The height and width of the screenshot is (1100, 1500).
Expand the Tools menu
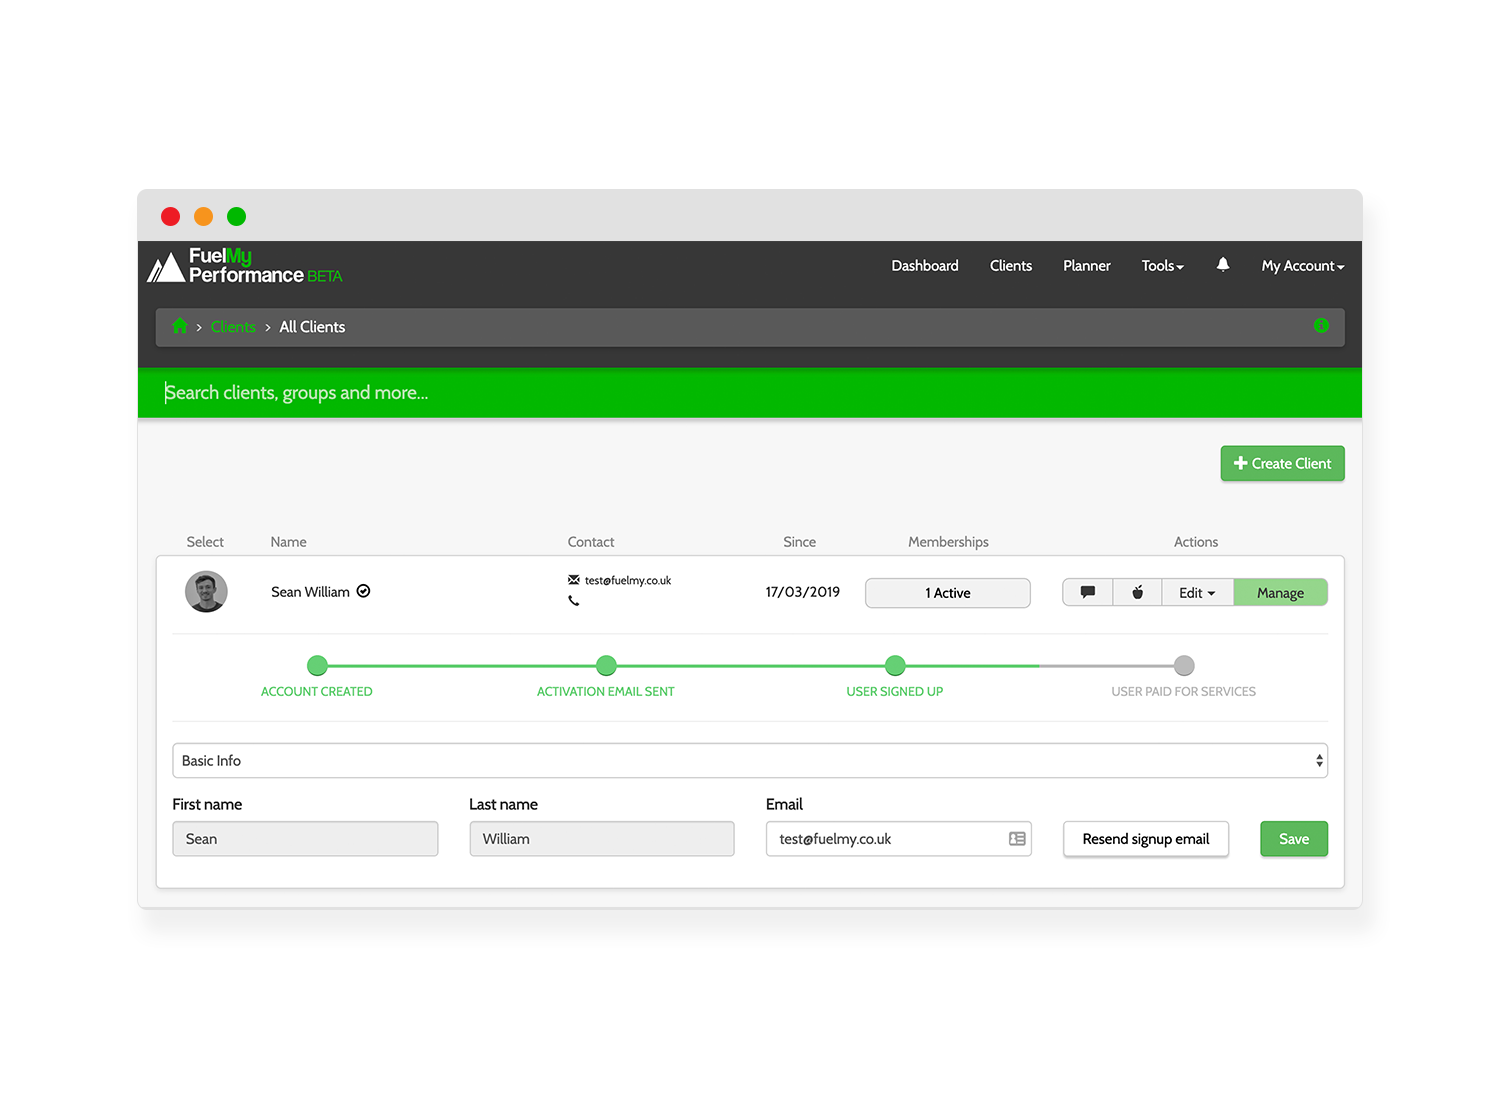point(1163,265)
